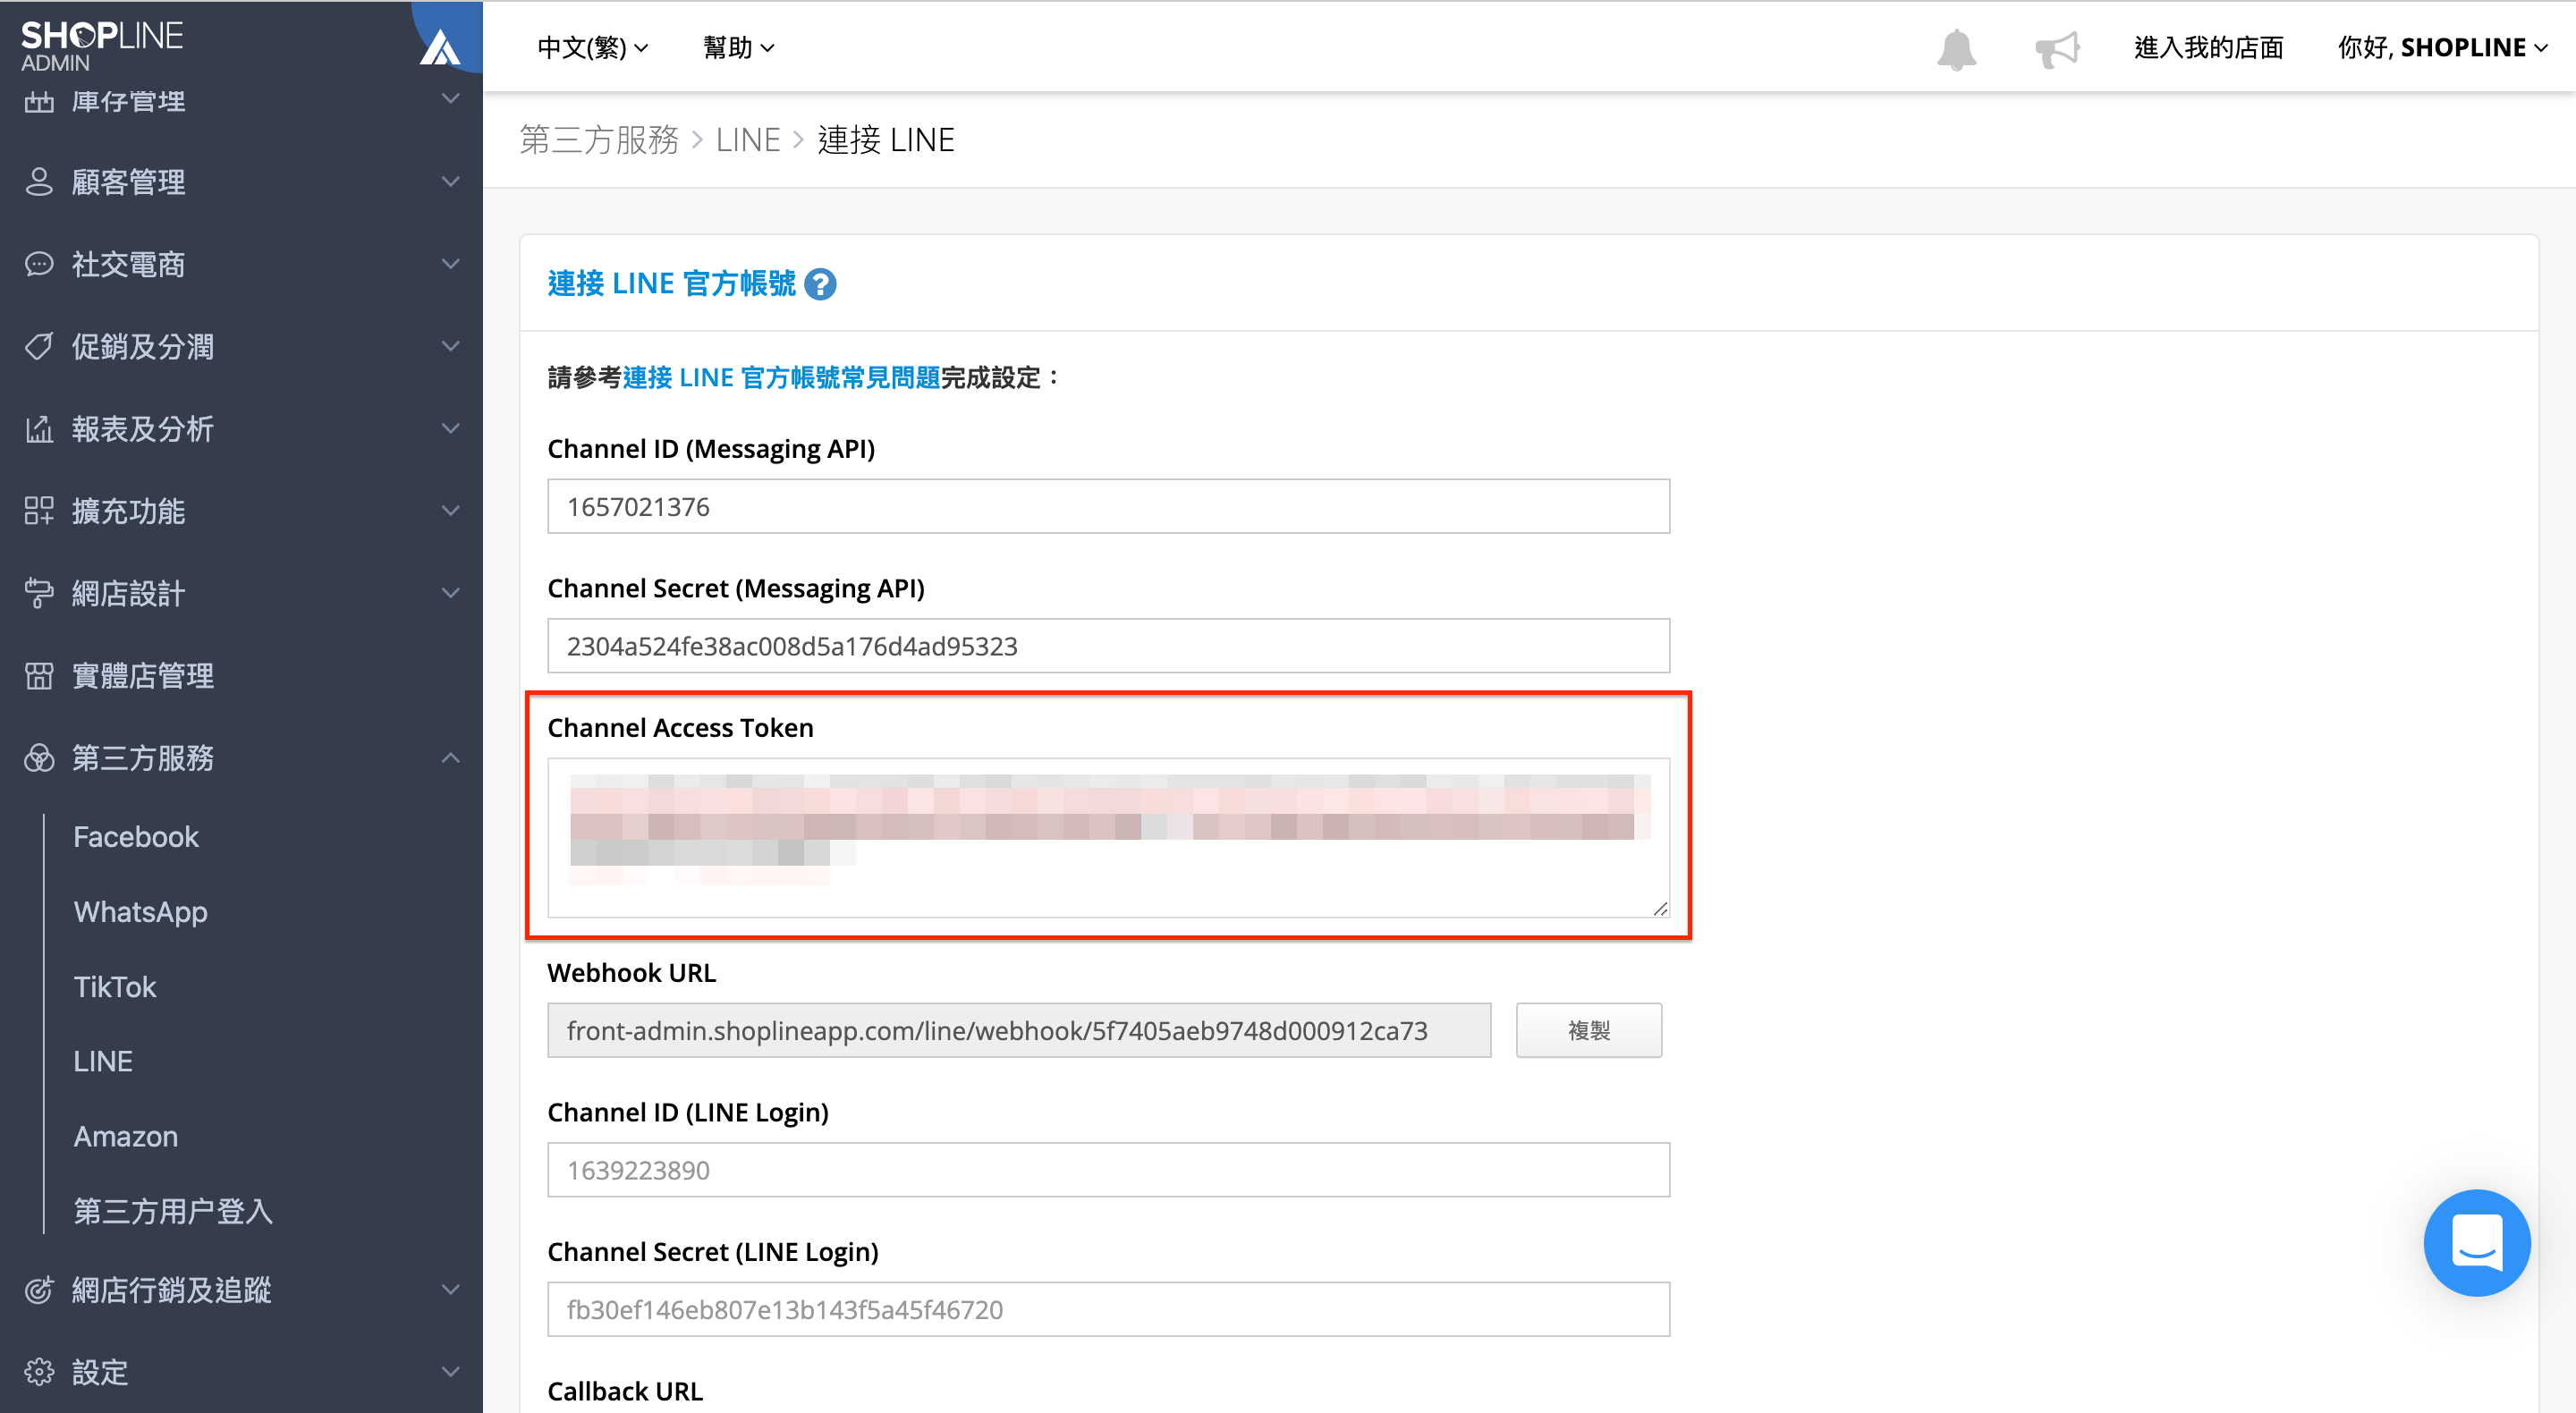
Task: Open the 第三方用户登入 submenu item
Action: (173, 1212)
